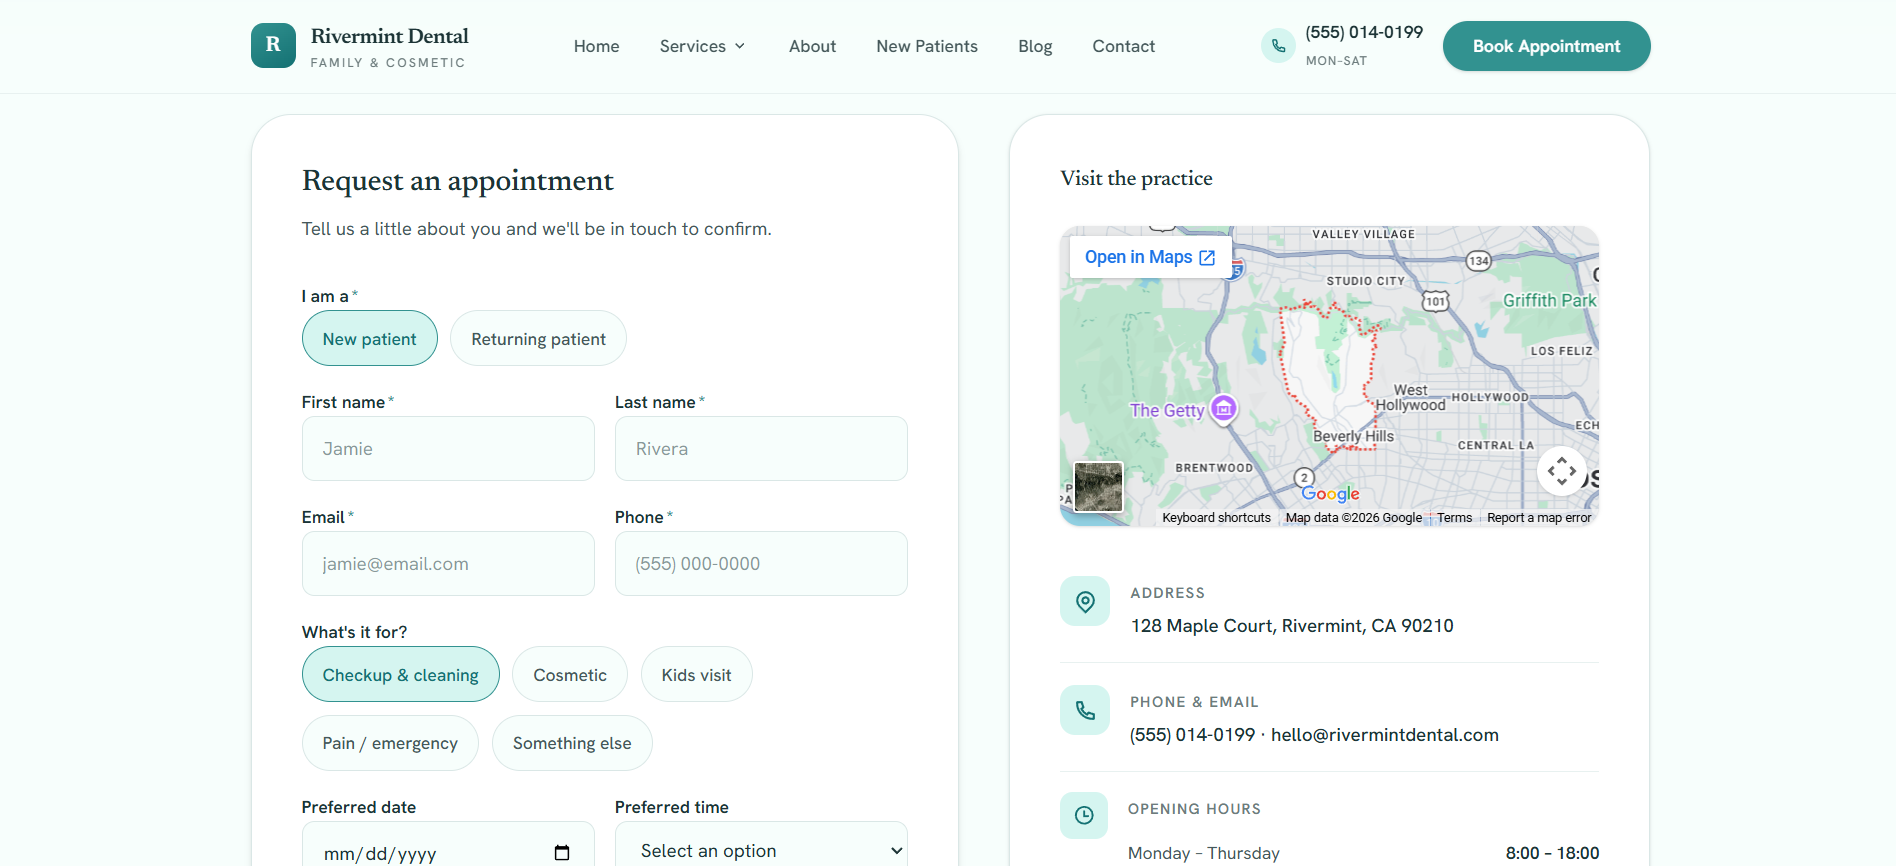
Task: Open in Maps link
Action: tap(1150, 257)
